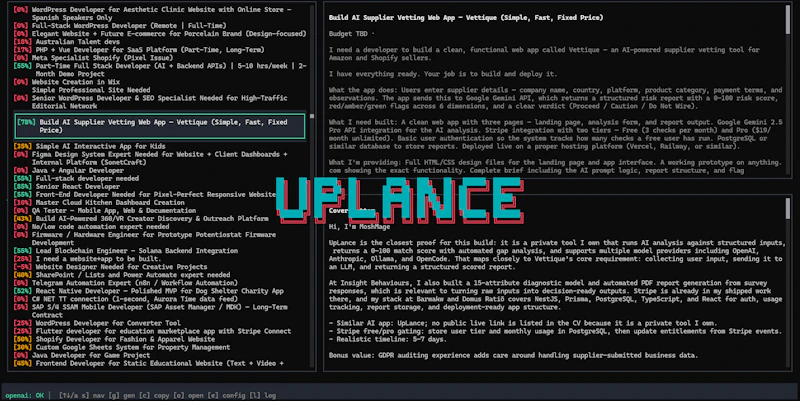Click the openai: OK status indicator
This screenshot has width=800, height=401.
24,395
